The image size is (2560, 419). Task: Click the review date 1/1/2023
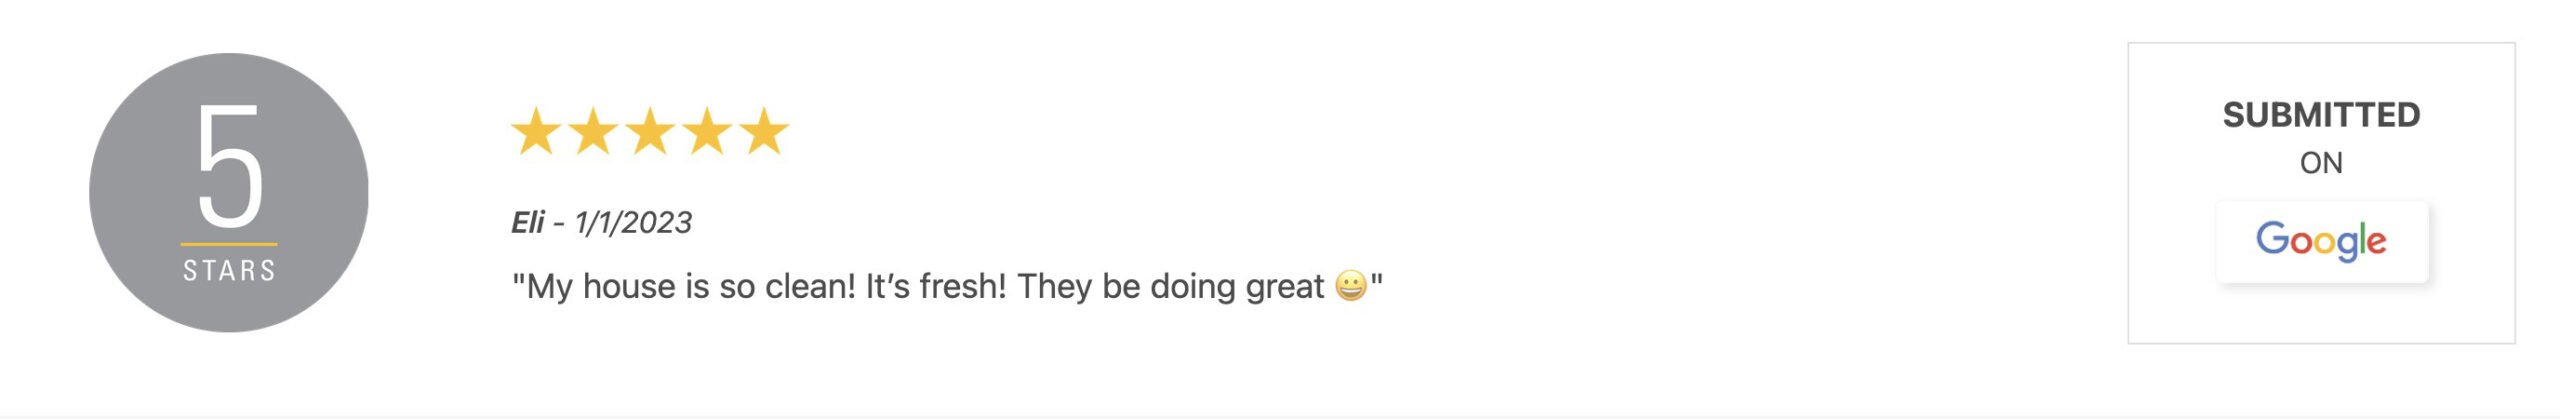click(633, 222)
